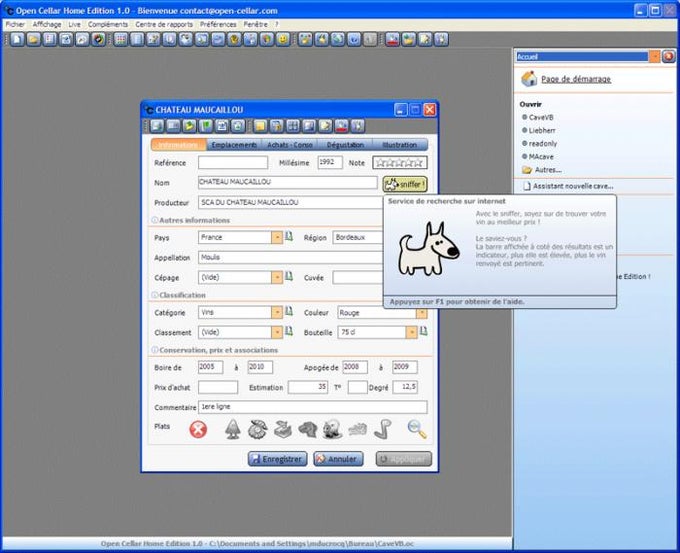
Task: Click the house icon for start page
Action: (529, 79)
